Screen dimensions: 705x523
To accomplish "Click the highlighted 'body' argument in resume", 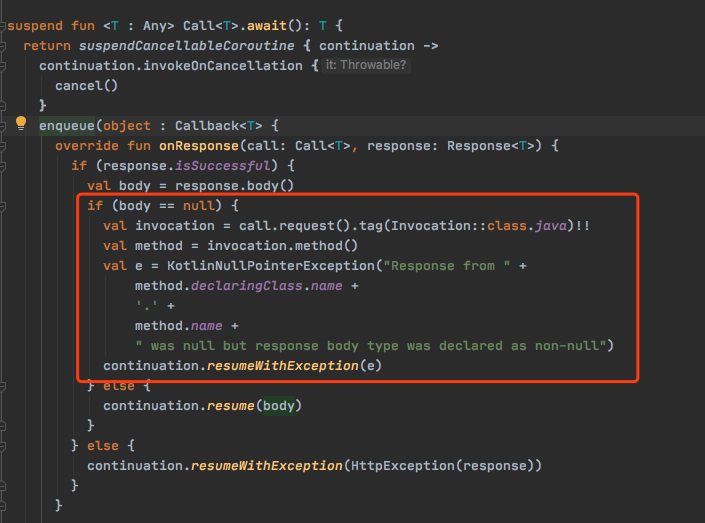I will coord(279,406).
